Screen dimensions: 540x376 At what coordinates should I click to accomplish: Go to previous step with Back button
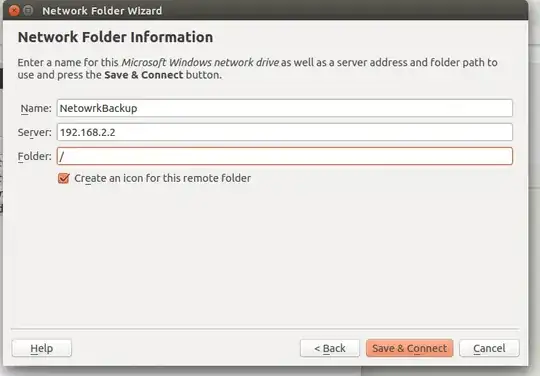pos(330,348)
